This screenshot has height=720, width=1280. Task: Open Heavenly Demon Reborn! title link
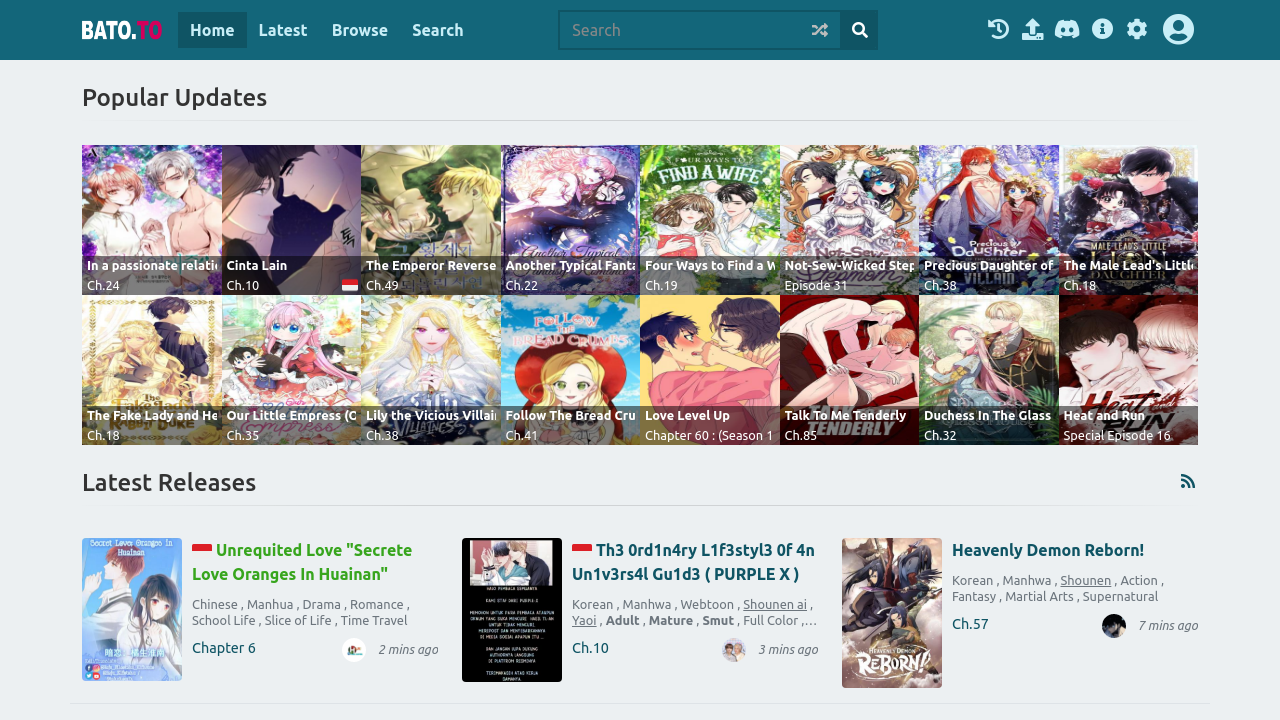[x=1048, y=550]
